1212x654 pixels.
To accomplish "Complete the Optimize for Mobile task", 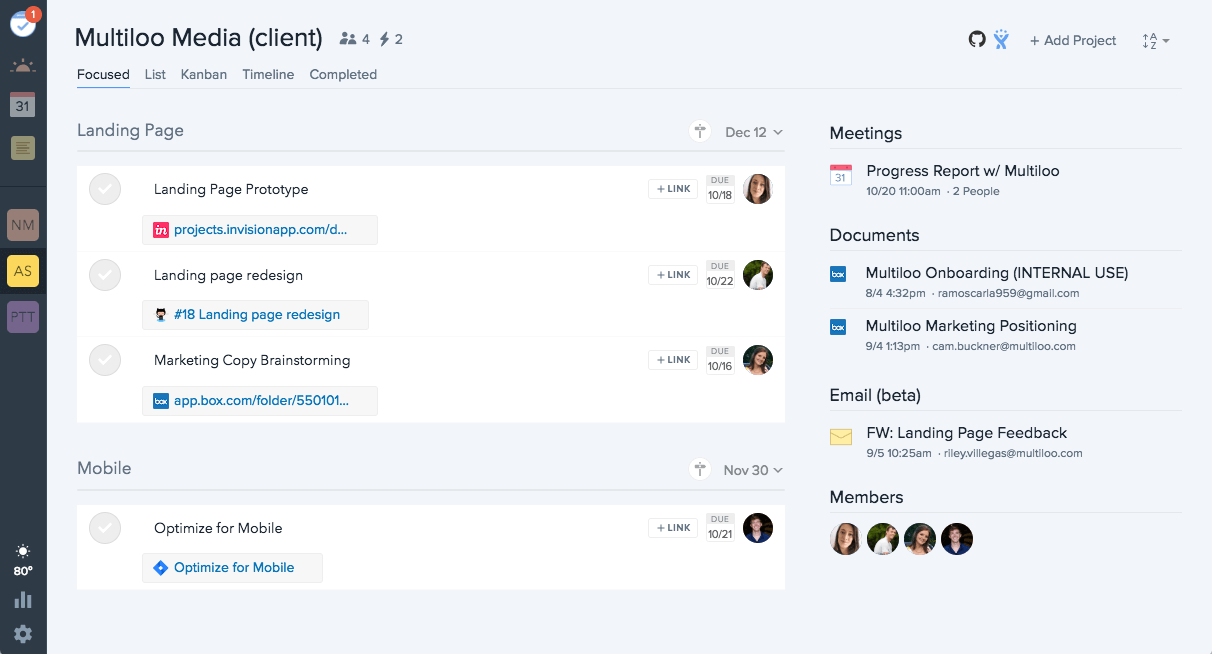I will pyautogui.click(x=105, y=528).
